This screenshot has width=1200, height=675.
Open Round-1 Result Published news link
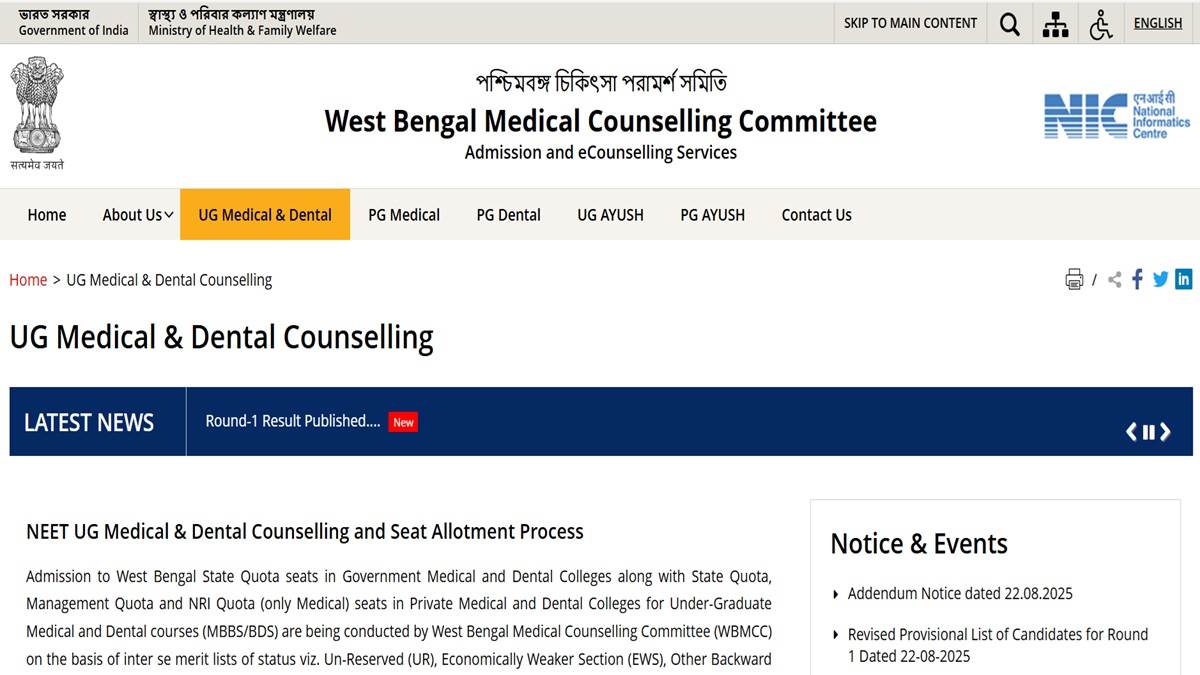293,421
